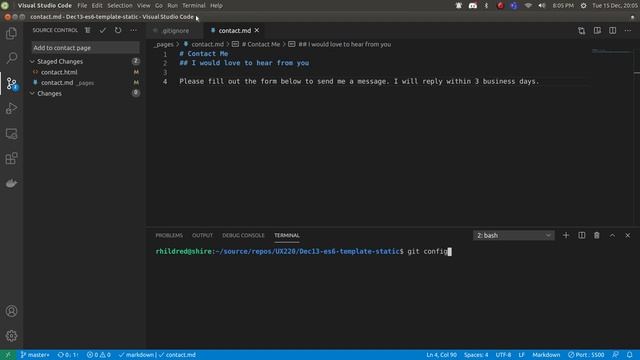Open the Source Control view icon
Viewport: 640px width, 360px height.
click(11, 83)
